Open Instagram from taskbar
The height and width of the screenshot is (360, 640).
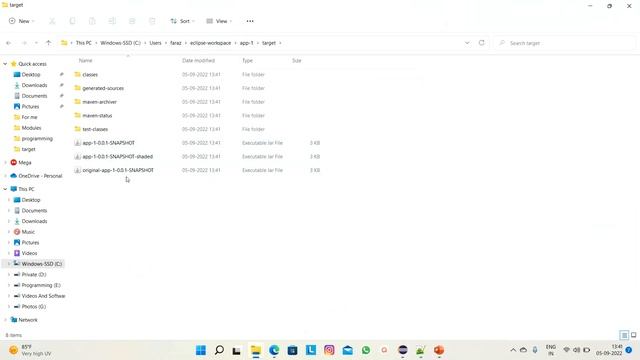329,350
